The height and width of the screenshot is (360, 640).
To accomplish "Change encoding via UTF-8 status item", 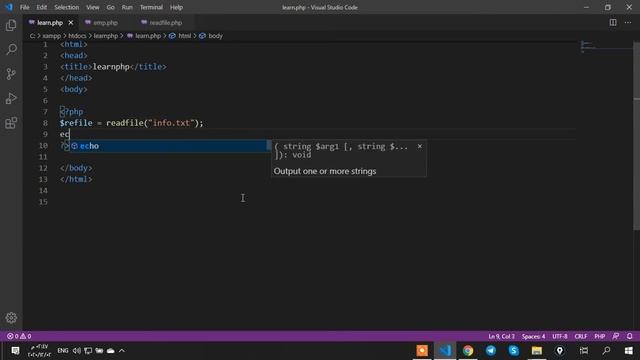I will pos(560,336).
